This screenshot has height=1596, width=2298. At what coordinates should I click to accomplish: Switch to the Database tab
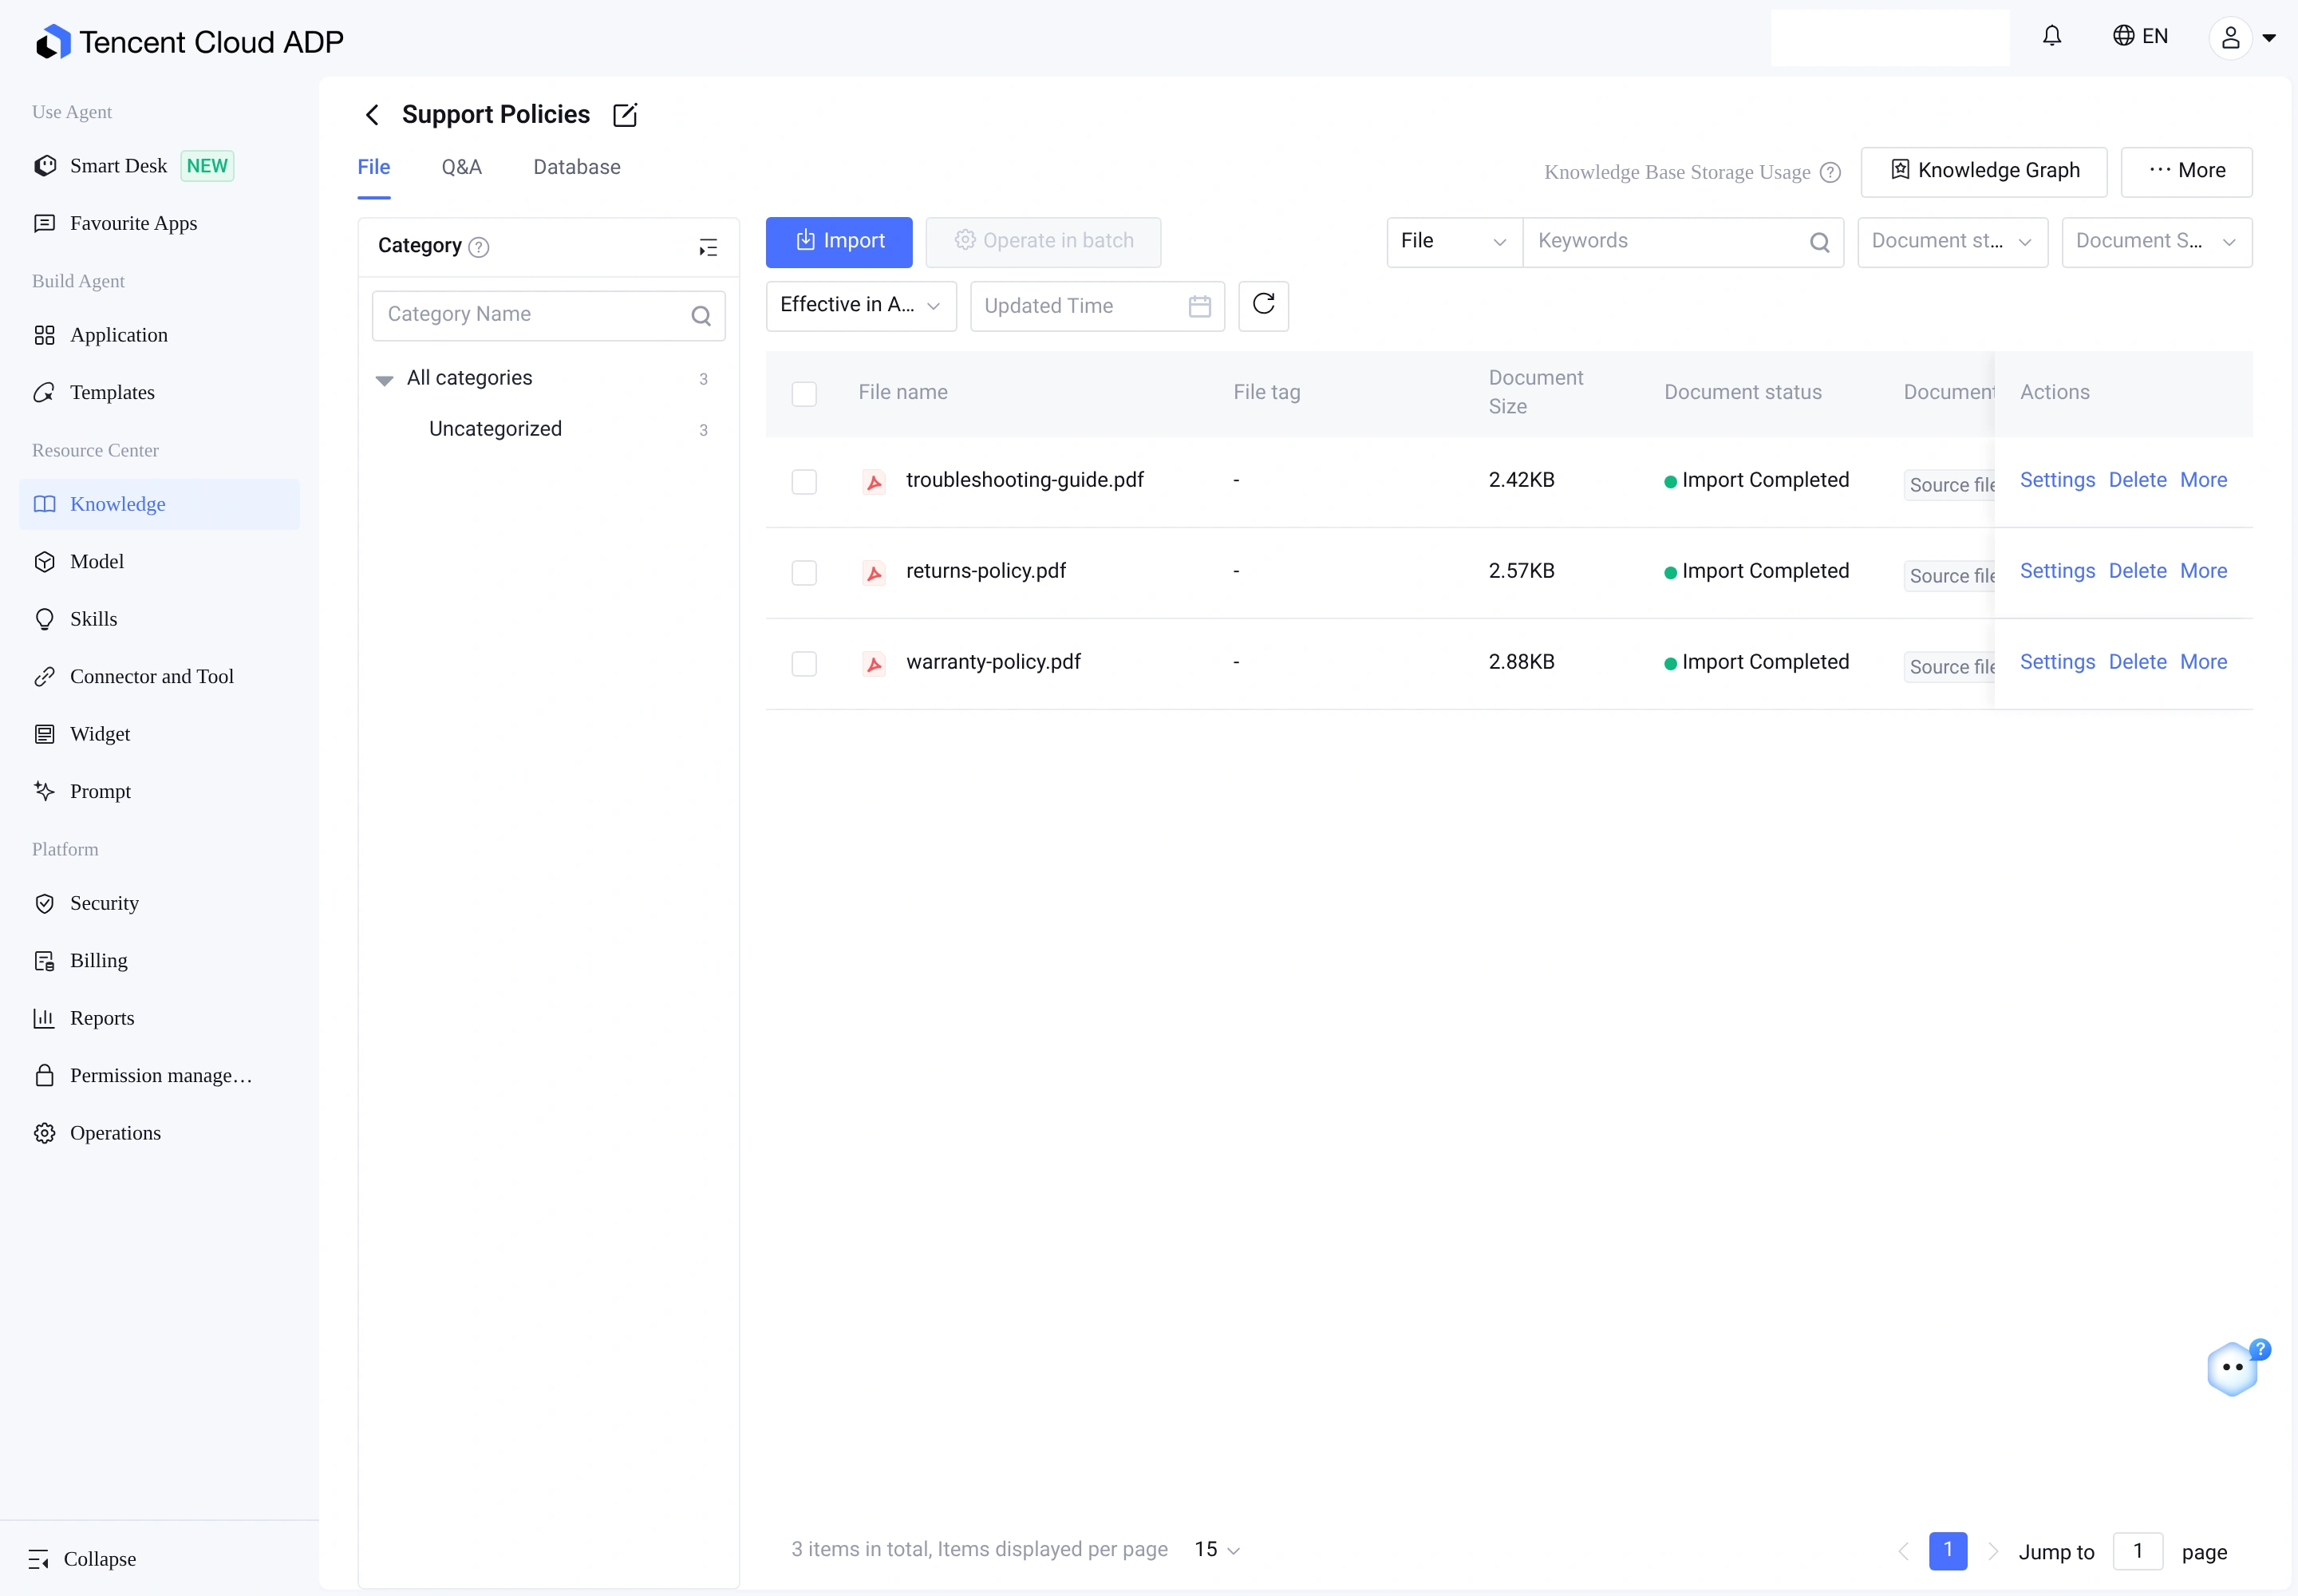(x=576, y=167)
